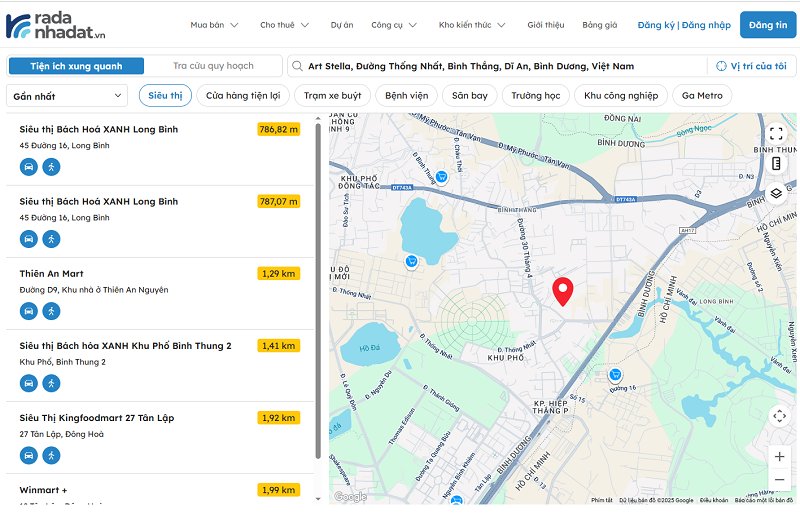Viewport: 800px width, 518px height.
Task: Select the Bệnh viện filter chip
Action: click(x=406, y=96)
